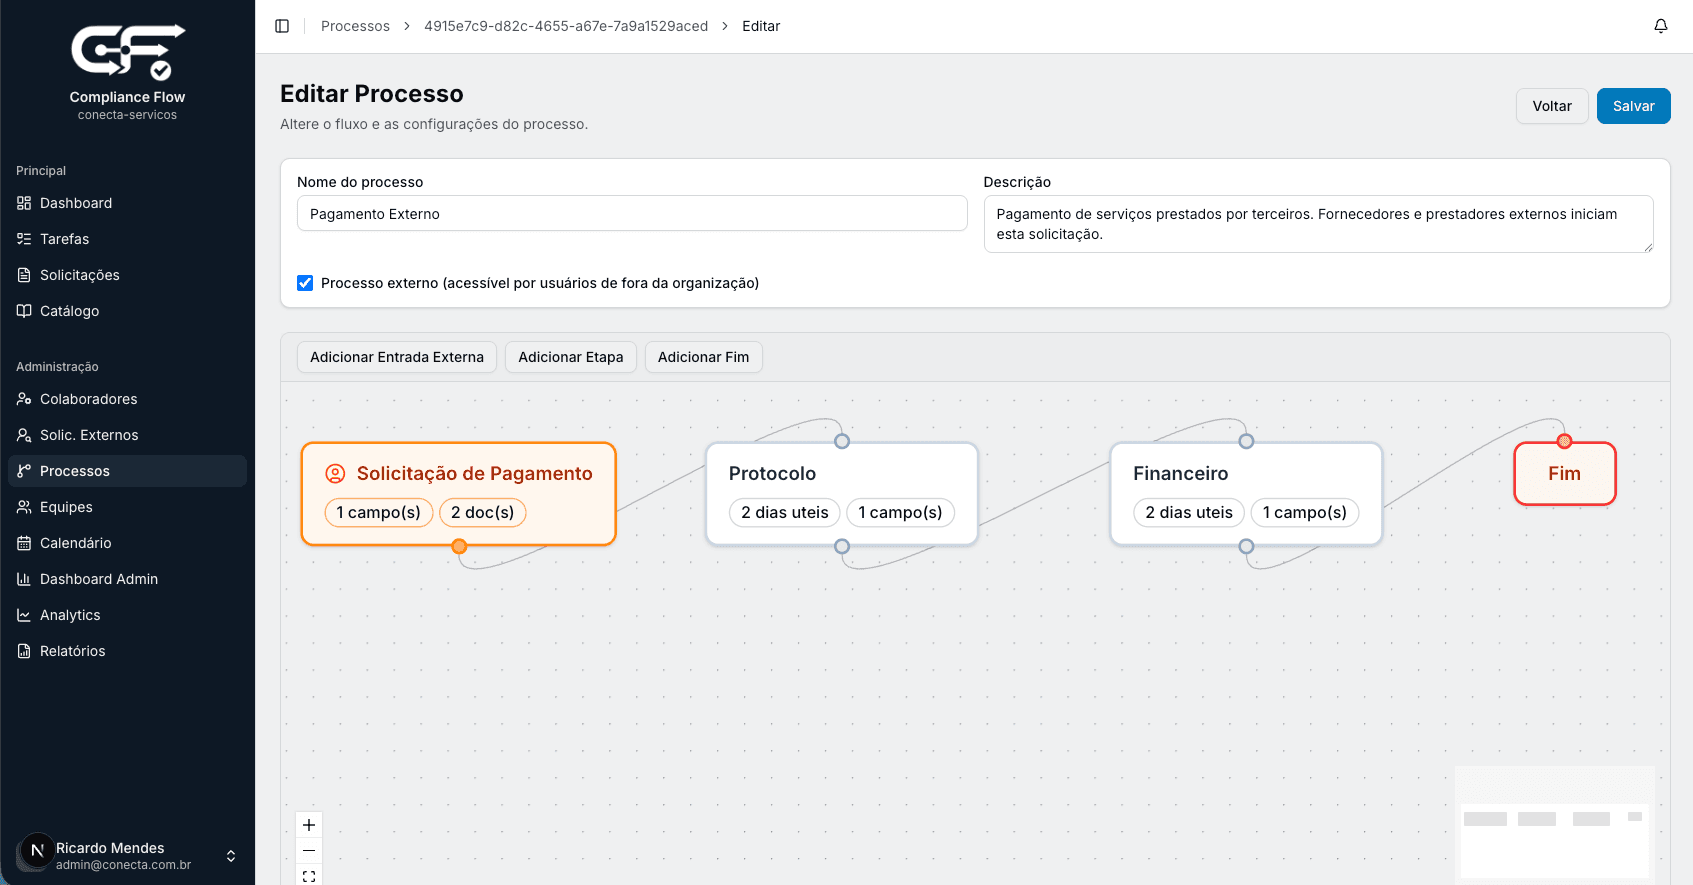
Task: Click bottom connector of Solicitação de Pagamento
Action: [459, 546]
